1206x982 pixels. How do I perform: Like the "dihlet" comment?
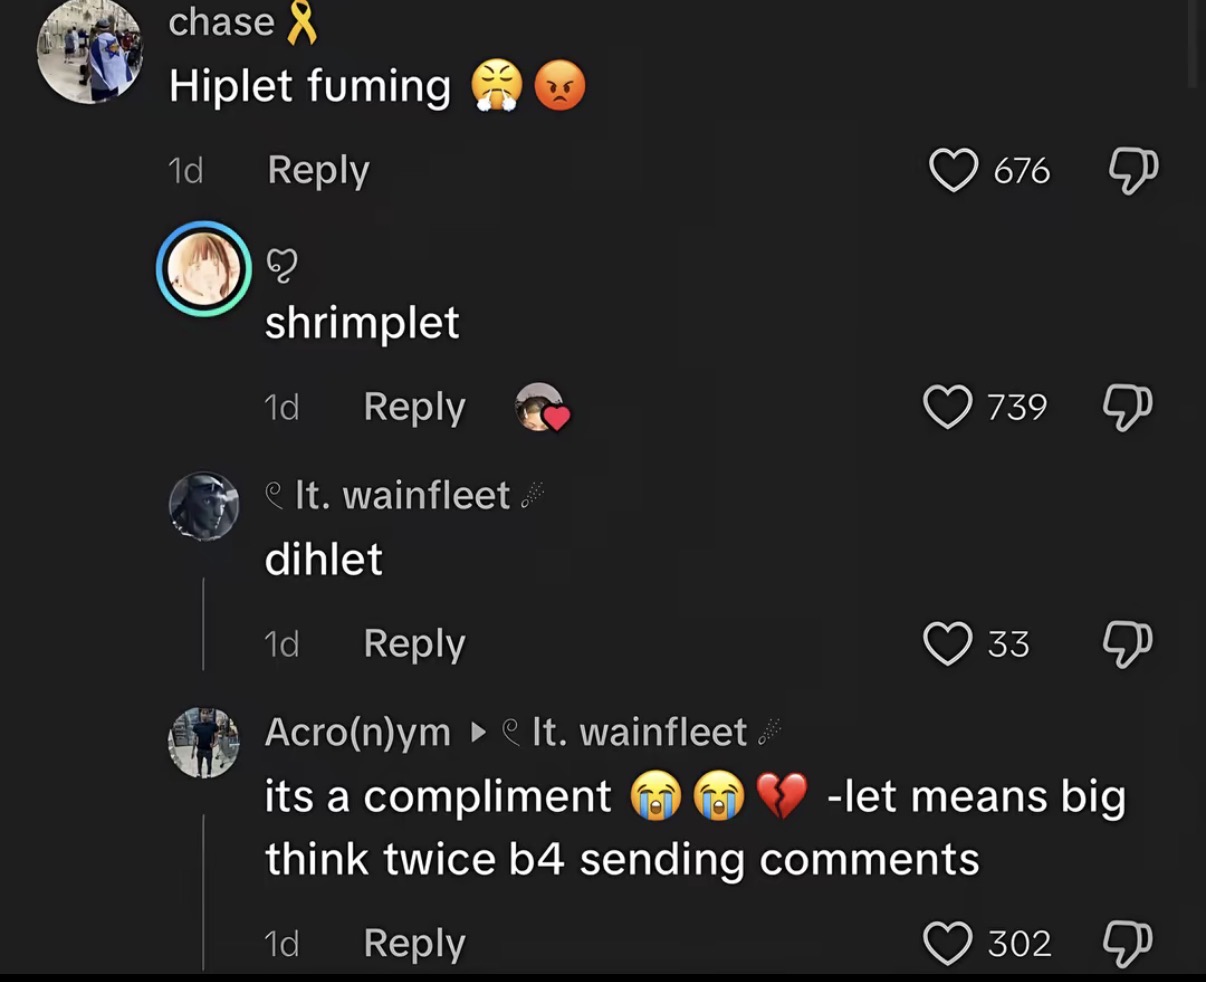(947, 643)
